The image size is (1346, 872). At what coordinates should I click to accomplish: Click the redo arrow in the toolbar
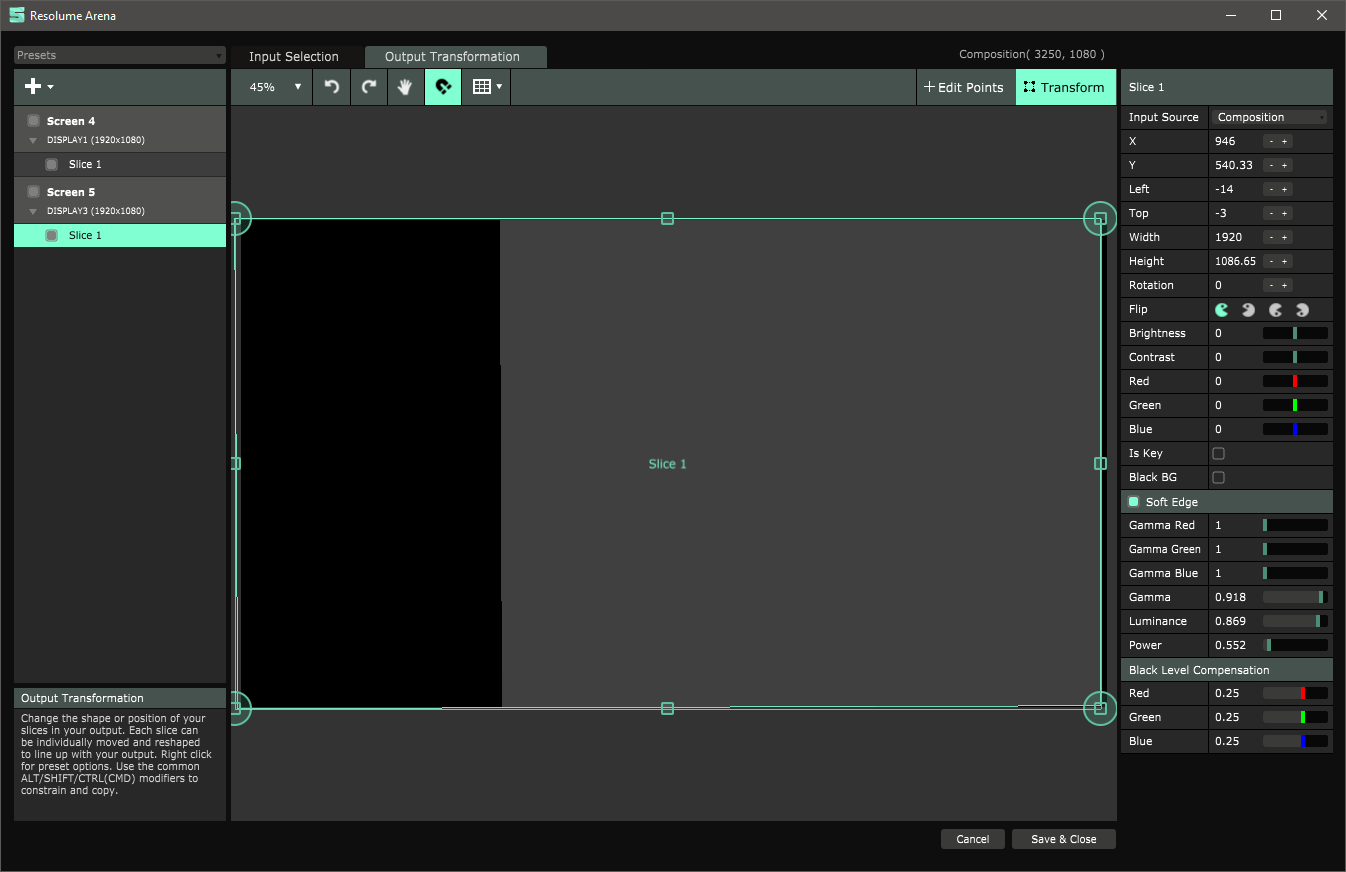click(369, 87)
